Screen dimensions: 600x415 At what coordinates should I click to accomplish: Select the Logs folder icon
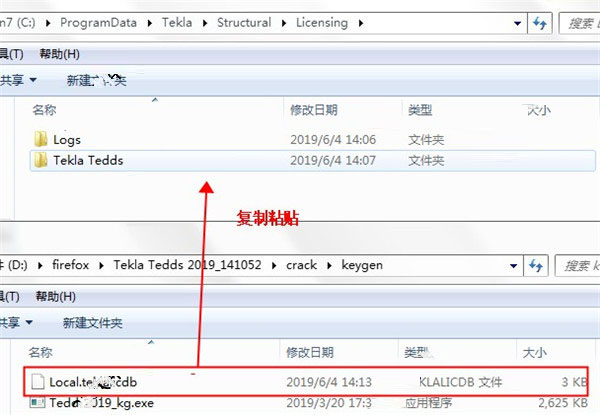coord(40,140)
